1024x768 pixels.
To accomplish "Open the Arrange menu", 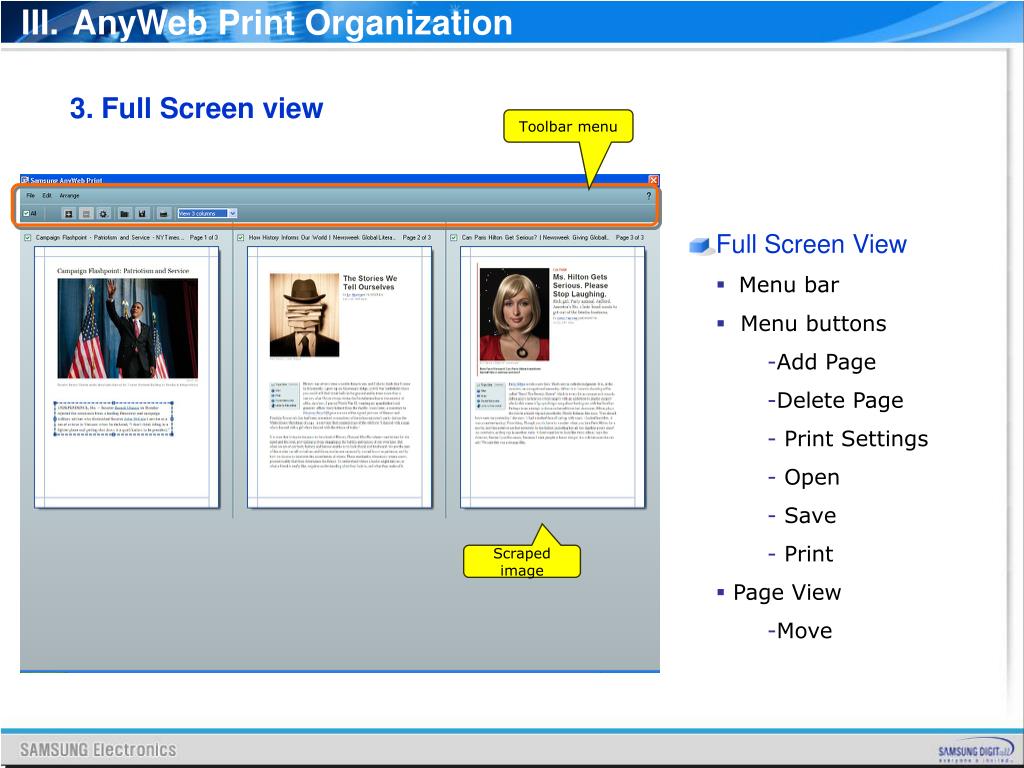I will tap(69, 195).
